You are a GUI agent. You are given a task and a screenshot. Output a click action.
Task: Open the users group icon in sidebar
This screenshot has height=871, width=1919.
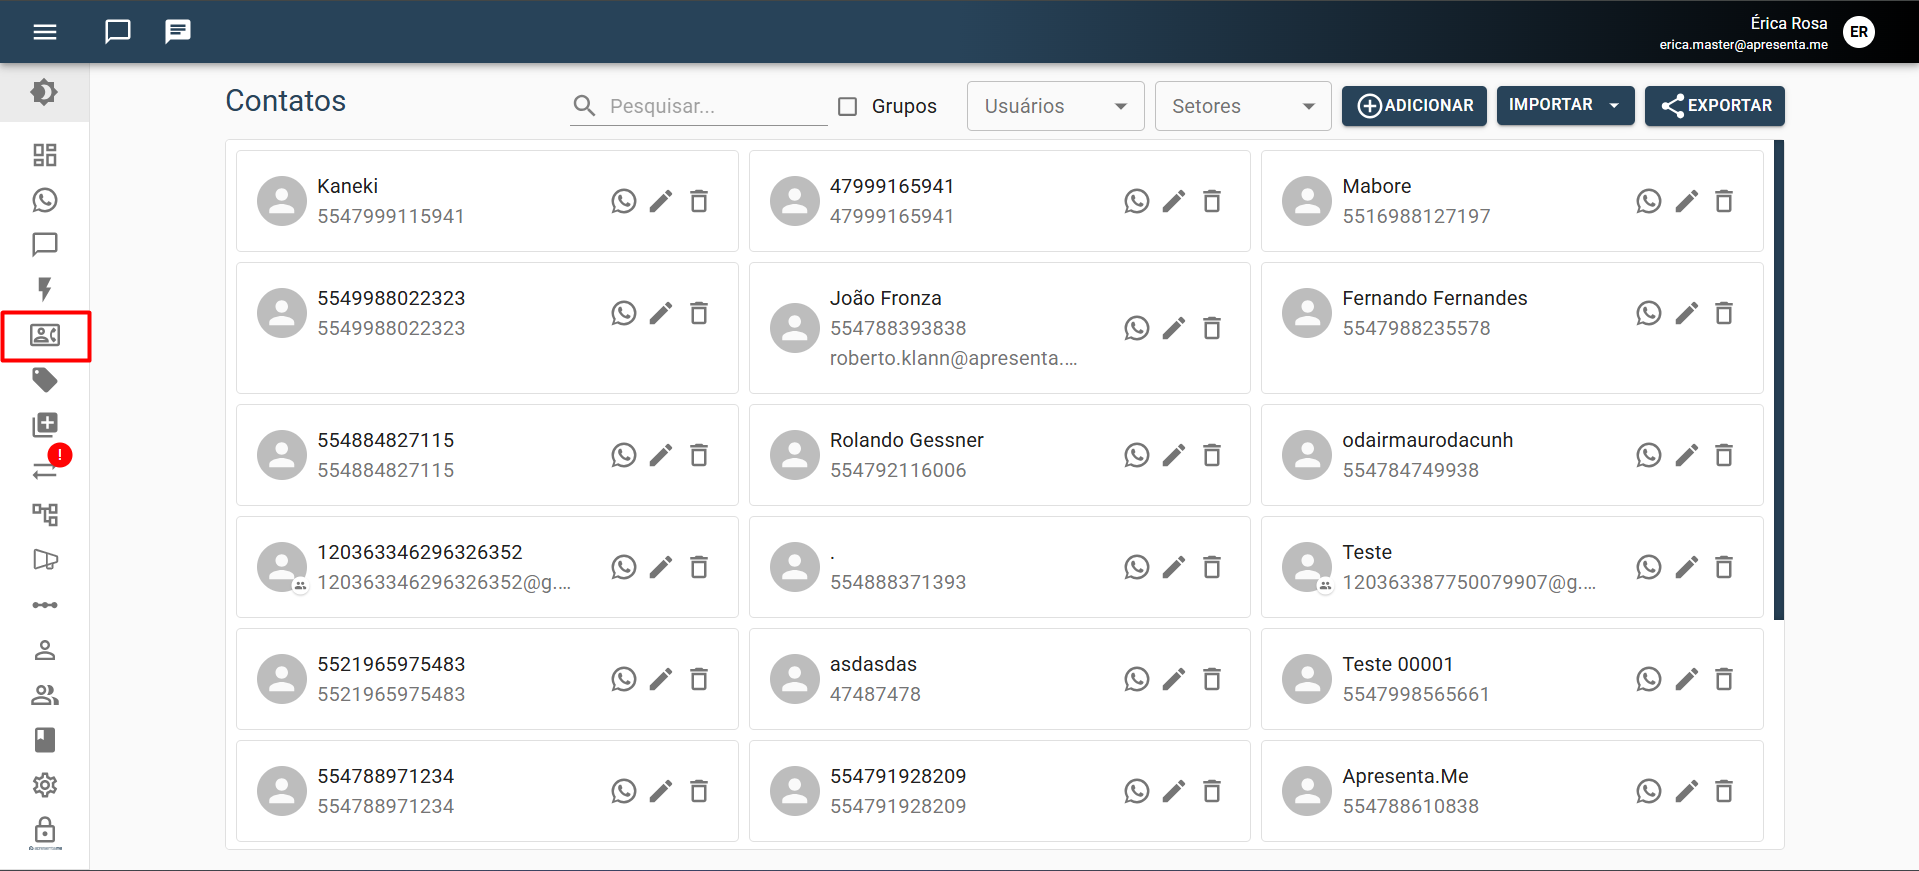(x=45, y=695)
